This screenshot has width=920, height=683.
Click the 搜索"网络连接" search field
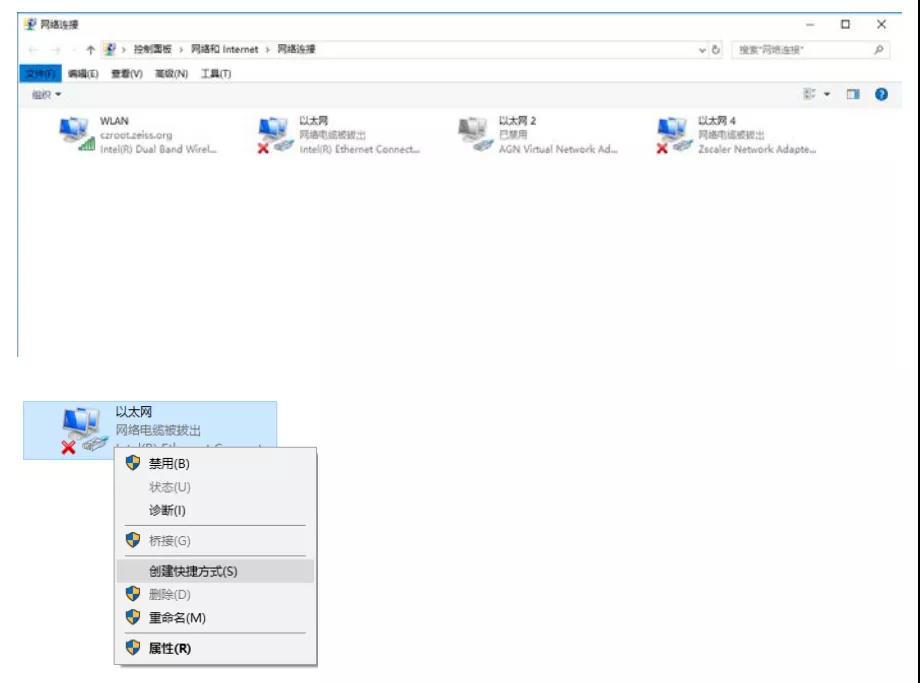pos(800,50)
